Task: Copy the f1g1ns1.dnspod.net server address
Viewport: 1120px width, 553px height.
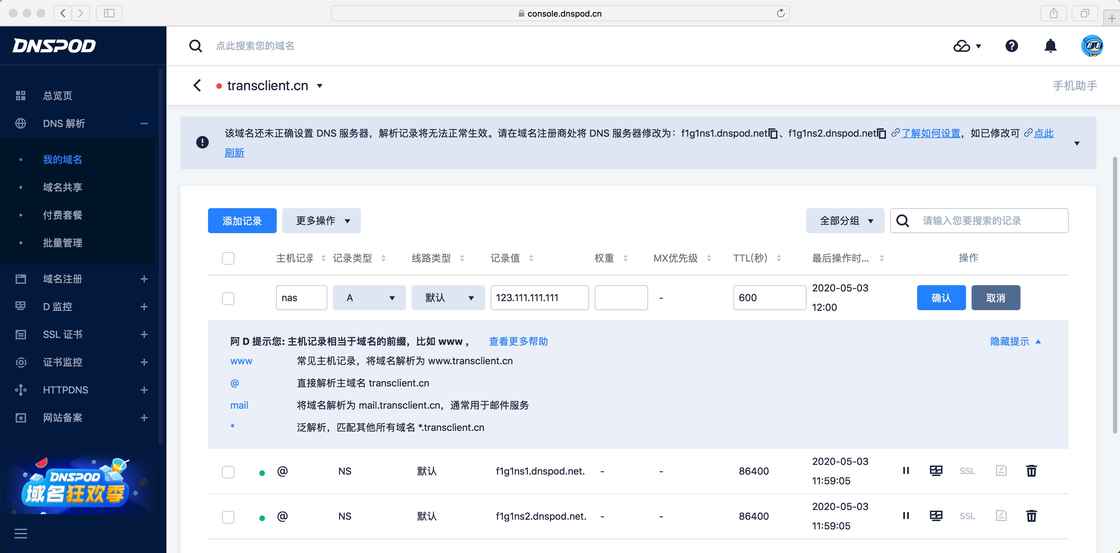Action: point(774,133)
